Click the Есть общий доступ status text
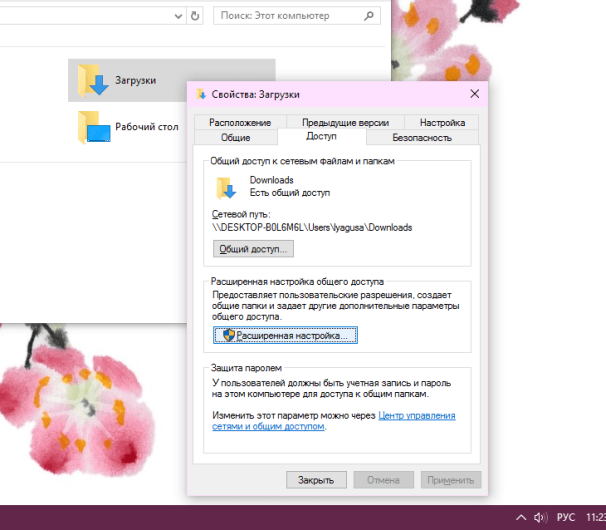Screen dimensions: 606x530 (x=290, y=193)
